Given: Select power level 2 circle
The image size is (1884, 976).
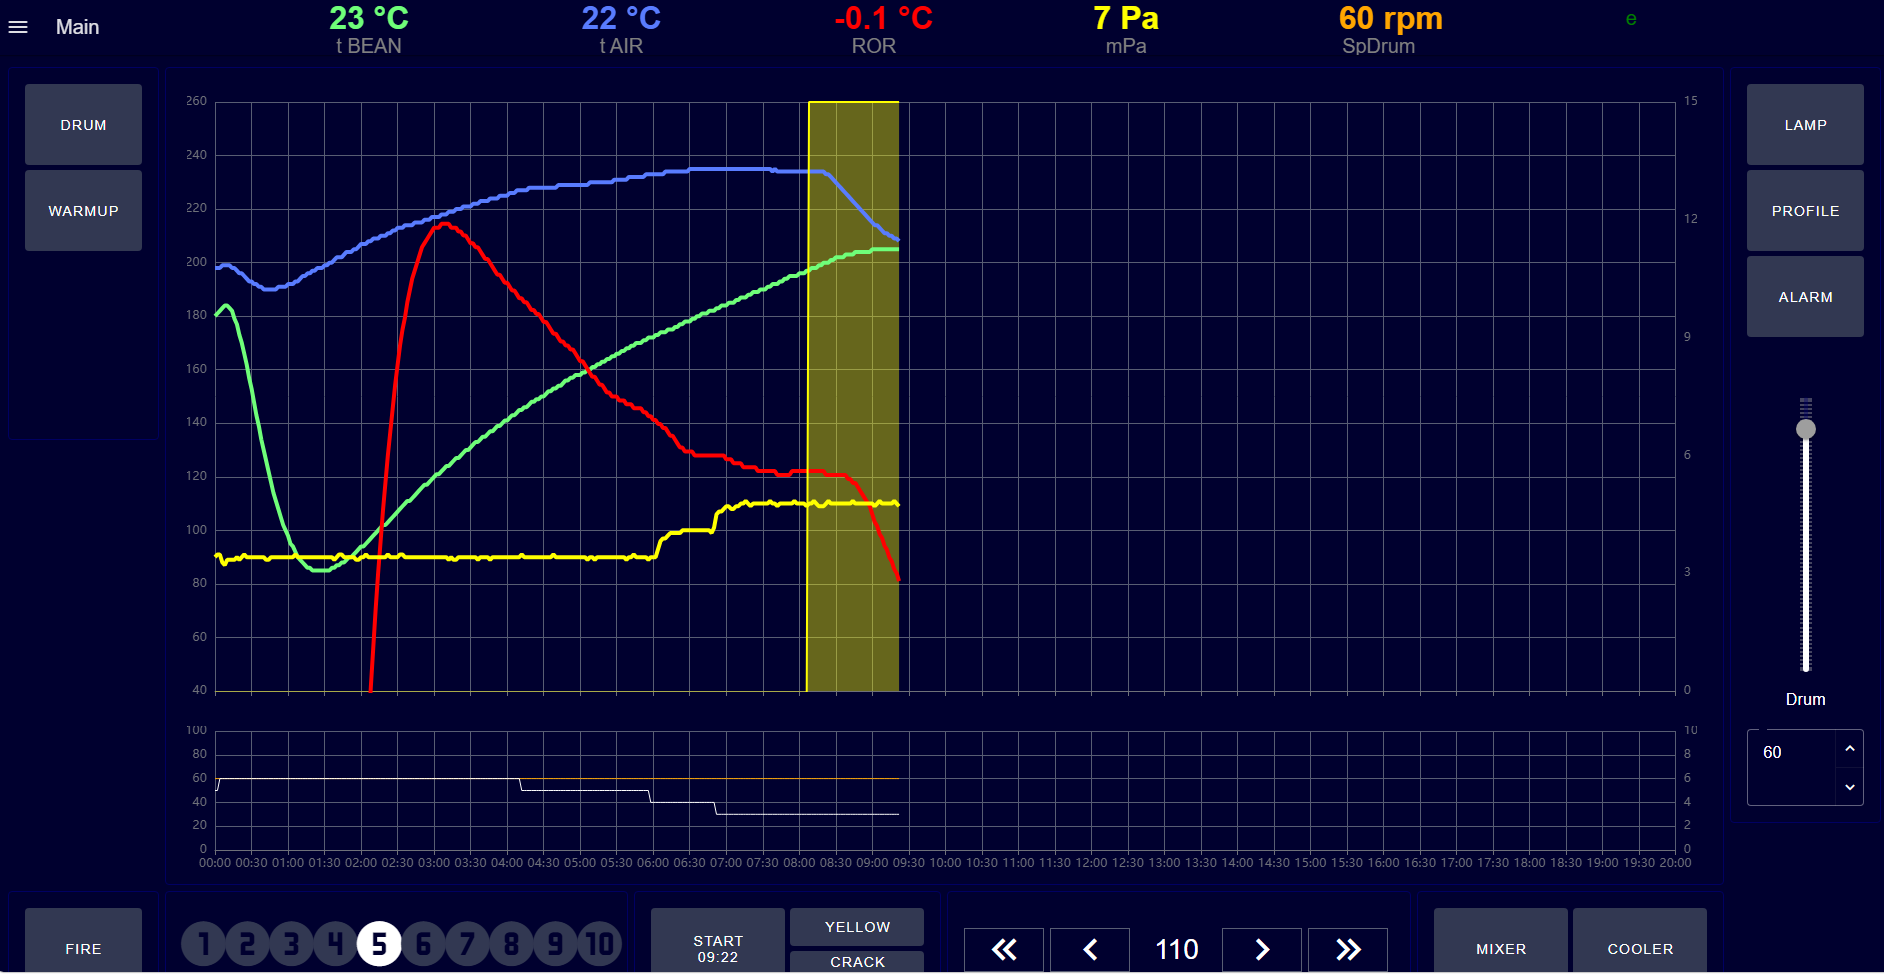Looking at the screenshot, I should click(x=247, y=944).
